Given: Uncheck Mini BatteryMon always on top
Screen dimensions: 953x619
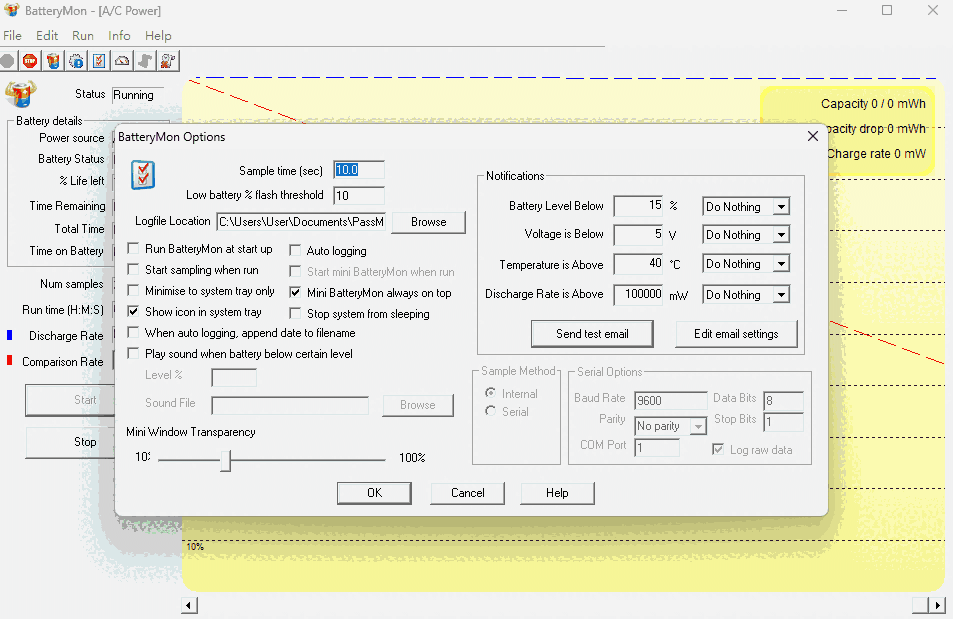Looking at the screenshot, I should (x=295, y=292).
